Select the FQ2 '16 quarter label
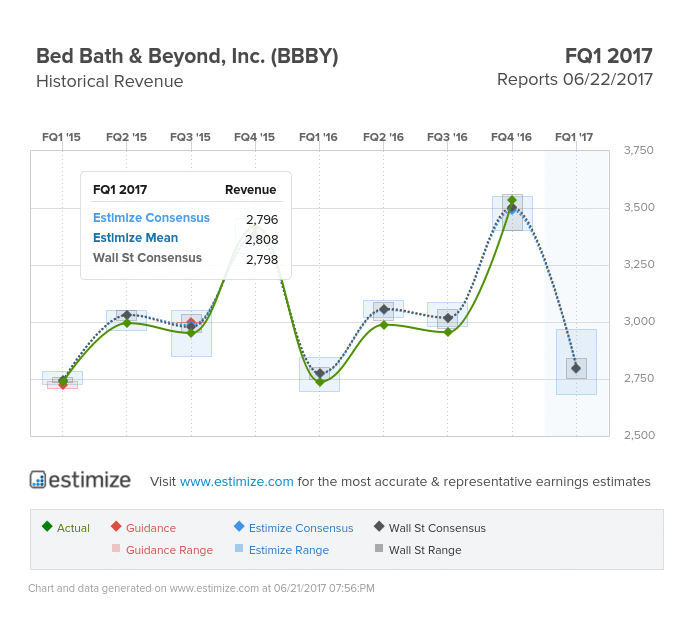Image resolution: width=685 pixels, height=620 pixels. point(383,137)
